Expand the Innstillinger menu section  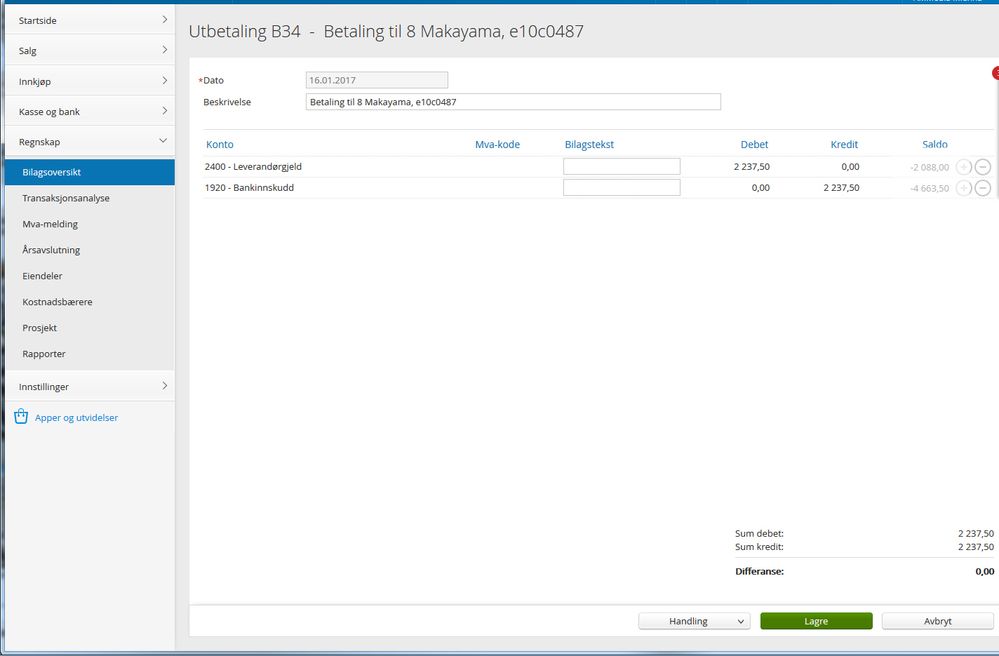pos(90,386)
